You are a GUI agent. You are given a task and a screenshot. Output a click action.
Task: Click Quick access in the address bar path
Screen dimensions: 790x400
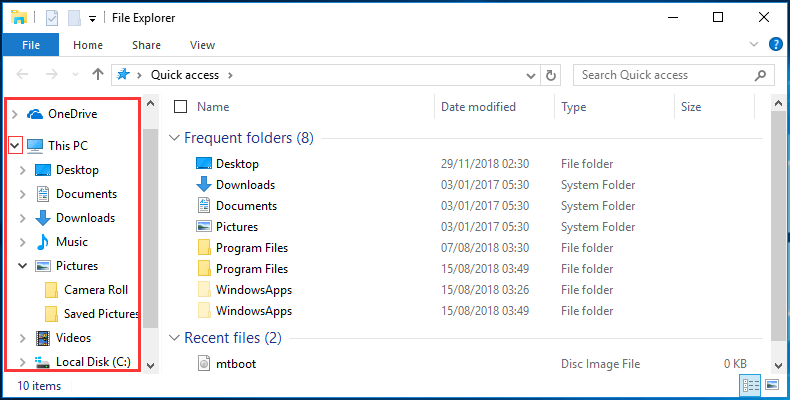[185, 75]
